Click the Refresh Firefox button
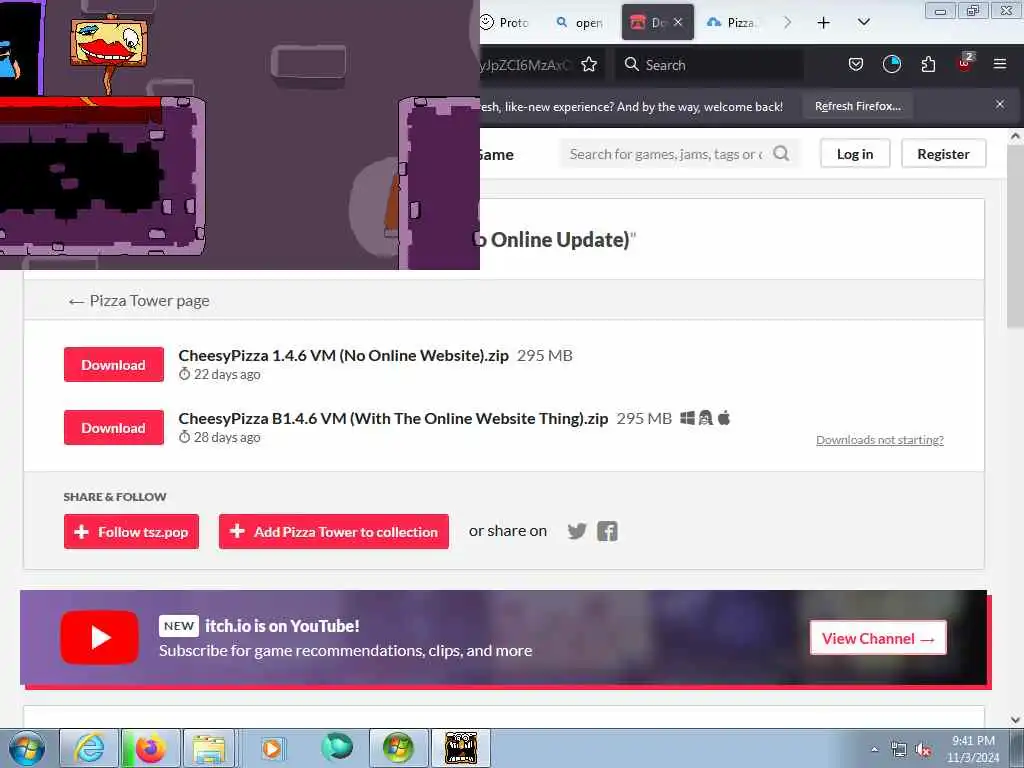1024x768 pixels. [857, 106]
